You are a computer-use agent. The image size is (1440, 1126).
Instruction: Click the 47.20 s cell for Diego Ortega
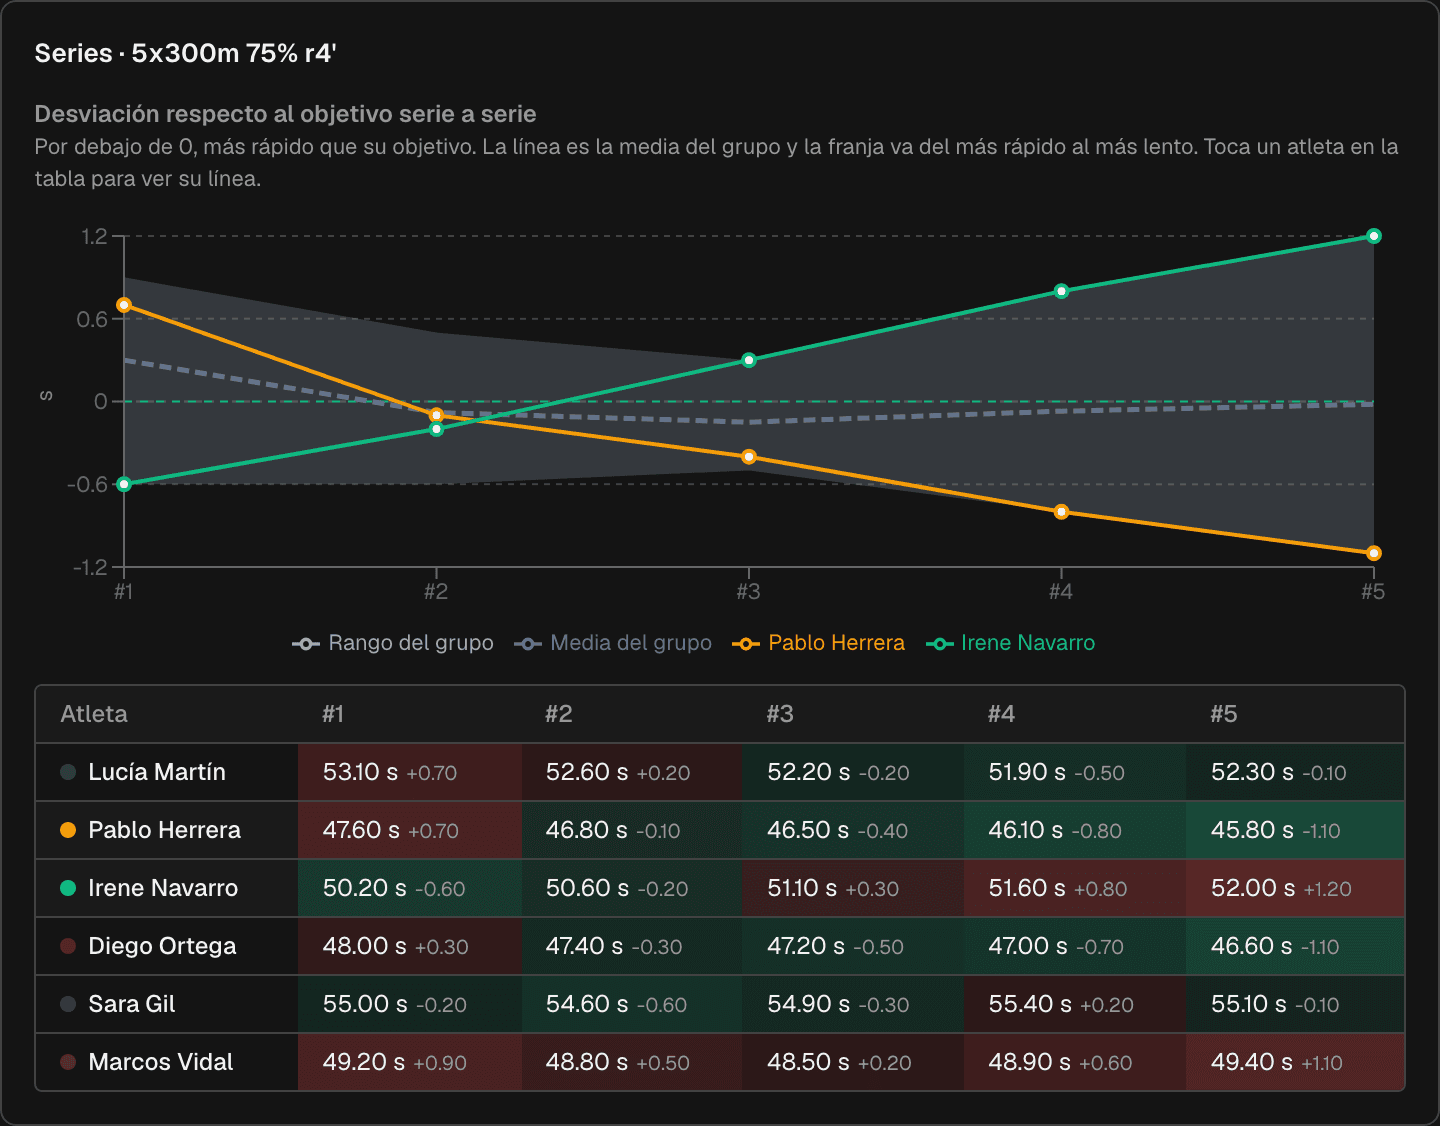pos(853,946)
